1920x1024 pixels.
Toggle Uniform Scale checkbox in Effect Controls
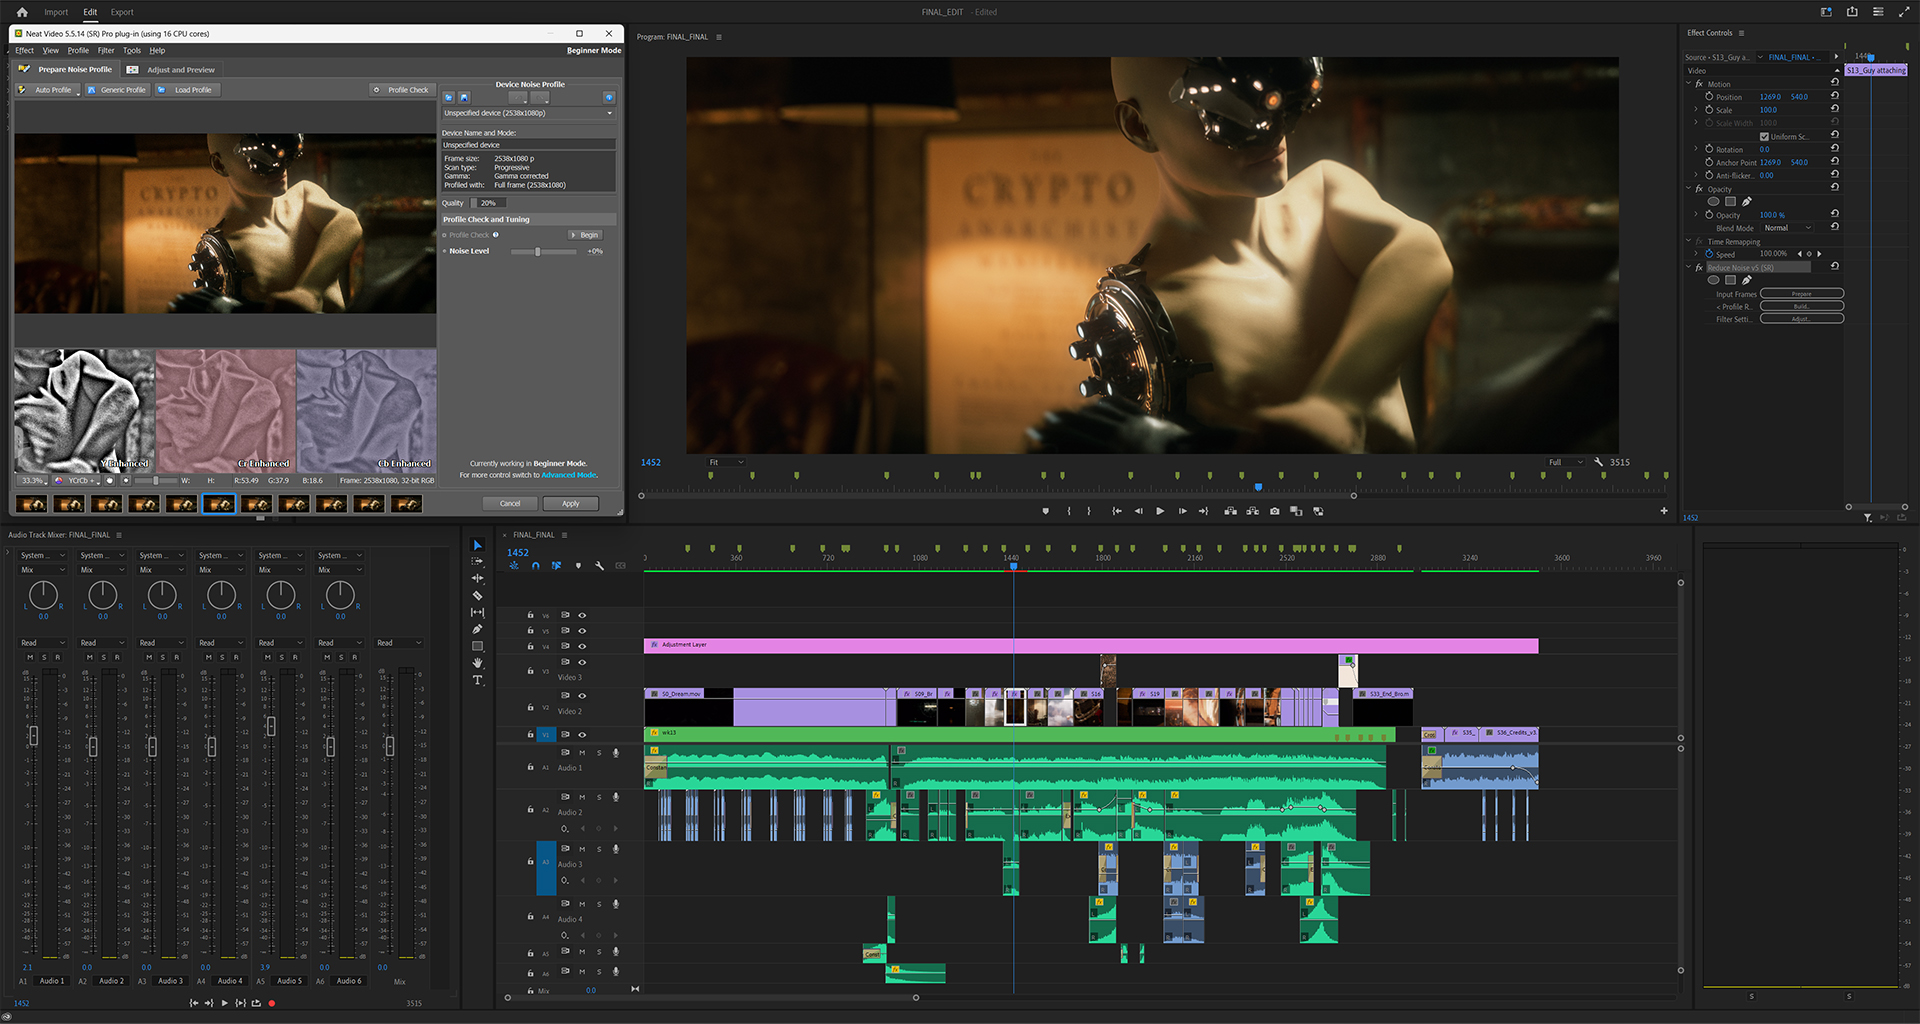click(x=1764, y=137)
